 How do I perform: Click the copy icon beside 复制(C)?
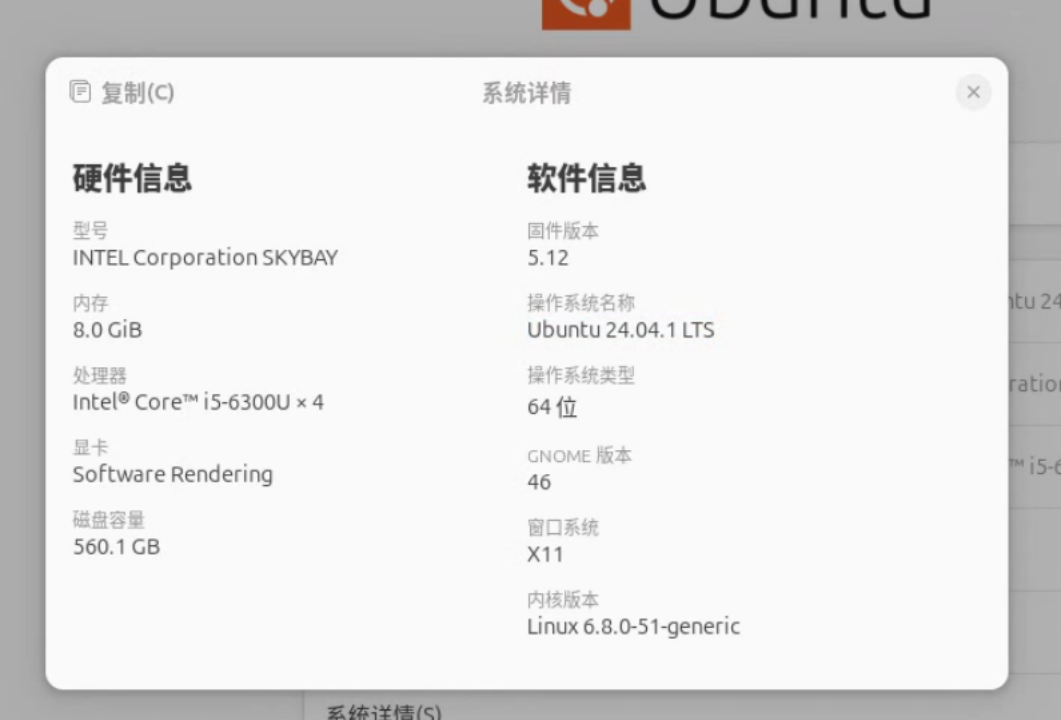pyautogui.click(x=80, y=91)
